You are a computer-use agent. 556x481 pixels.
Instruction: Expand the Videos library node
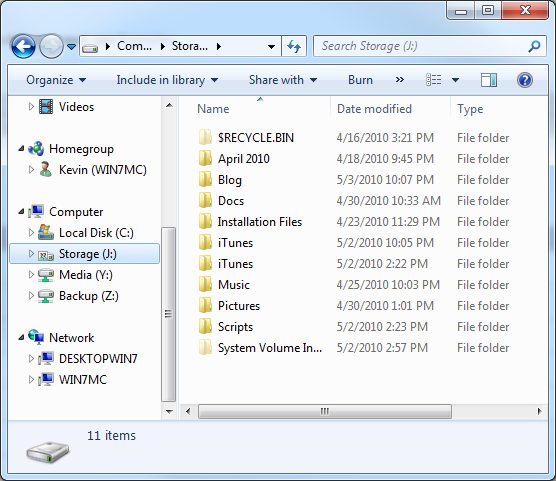[x=31, y=106]
